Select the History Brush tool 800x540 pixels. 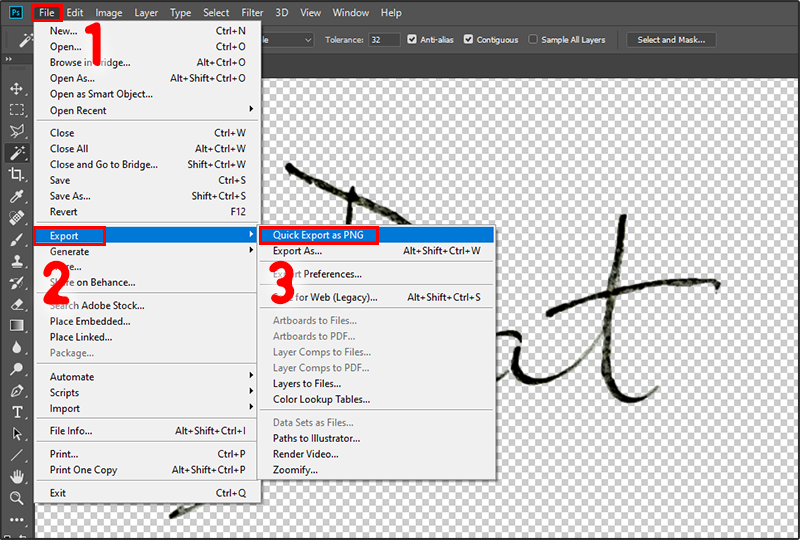click(16, 282)
